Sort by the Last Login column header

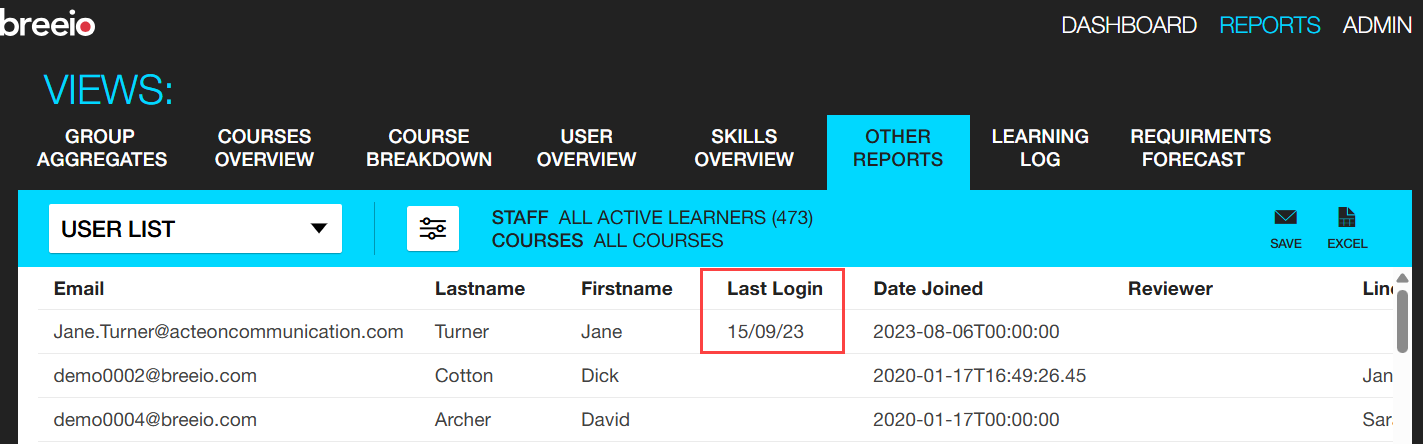[x=775, y=289]
